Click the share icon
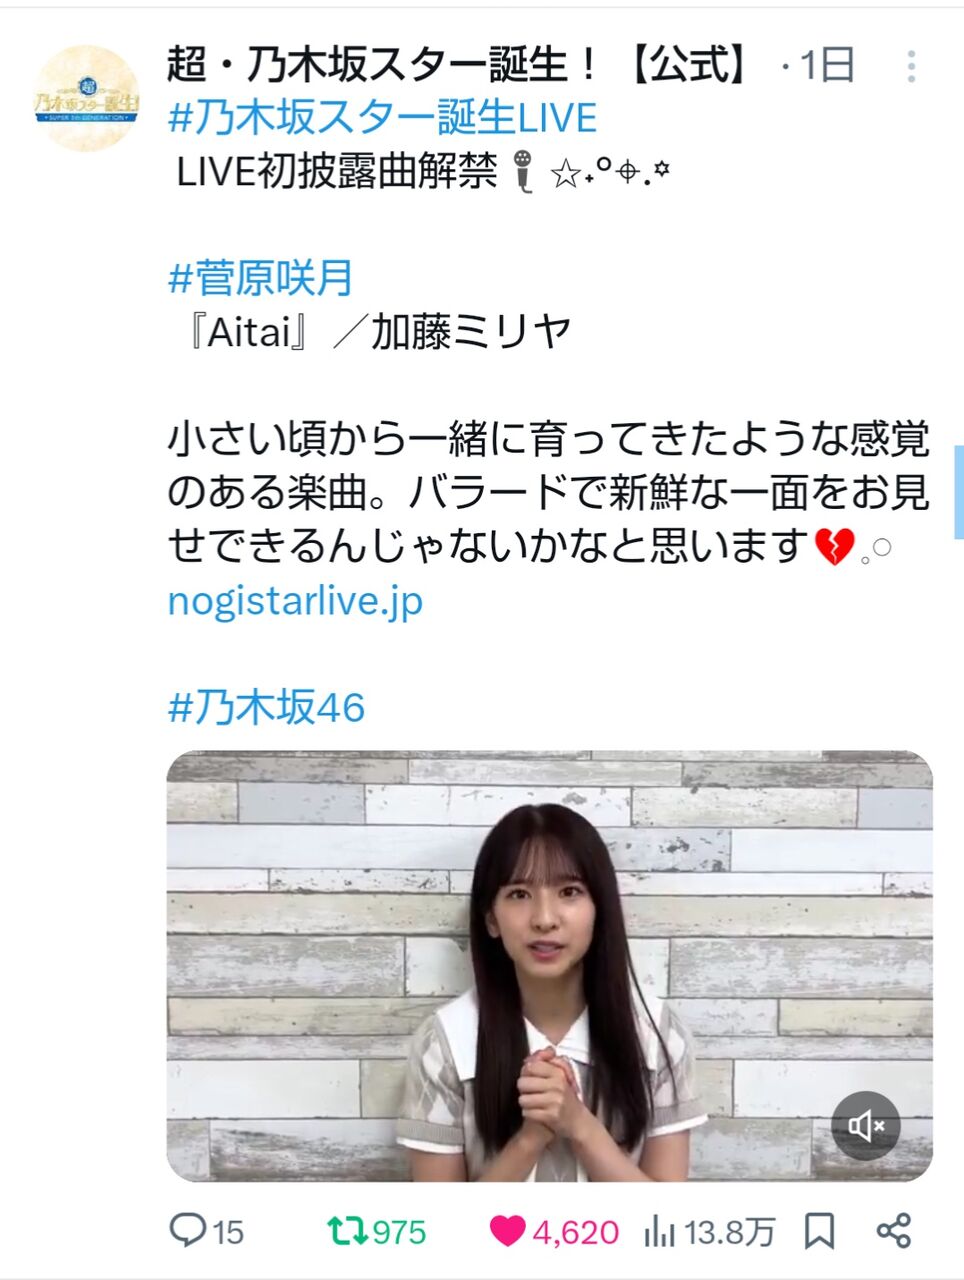 (893, 1231)
